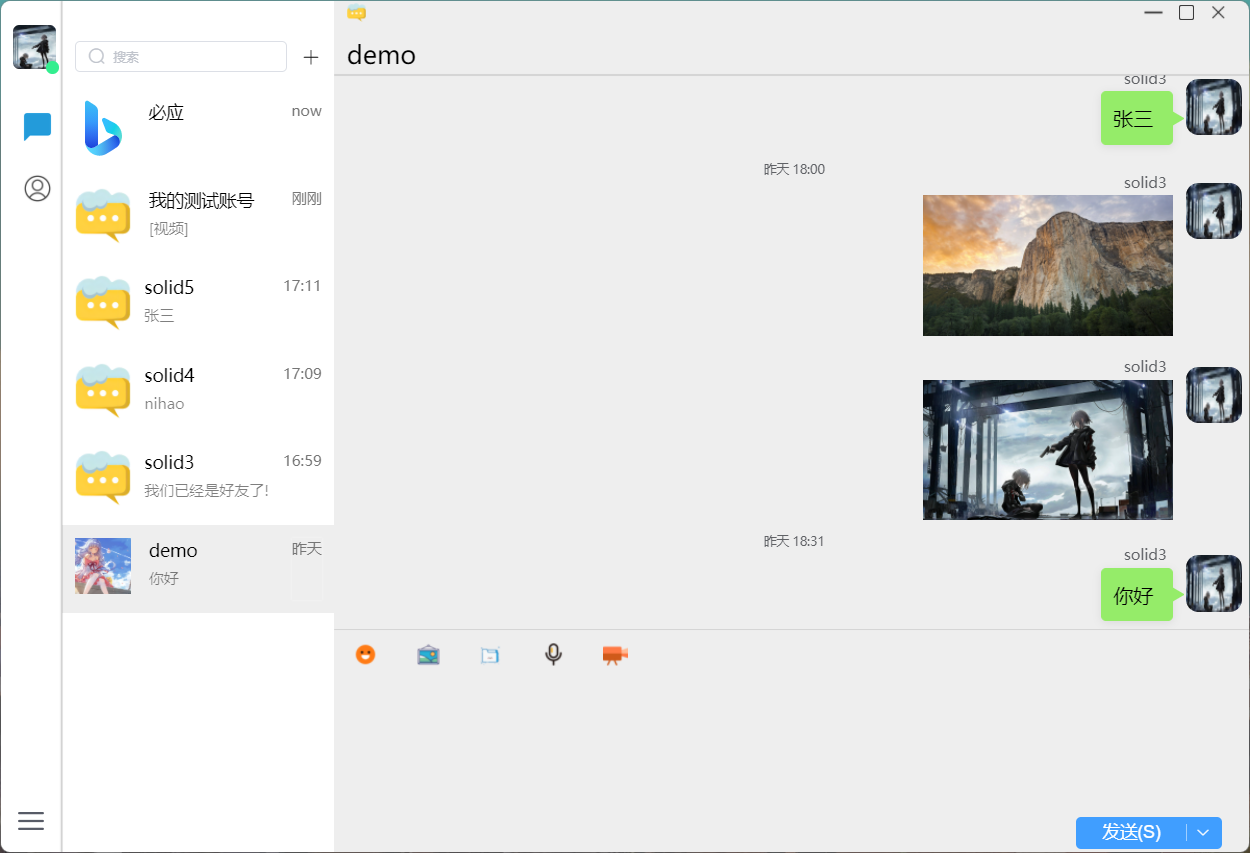The image size is (1250, 853).
Task: Click the search box
Action: point(181,56)
